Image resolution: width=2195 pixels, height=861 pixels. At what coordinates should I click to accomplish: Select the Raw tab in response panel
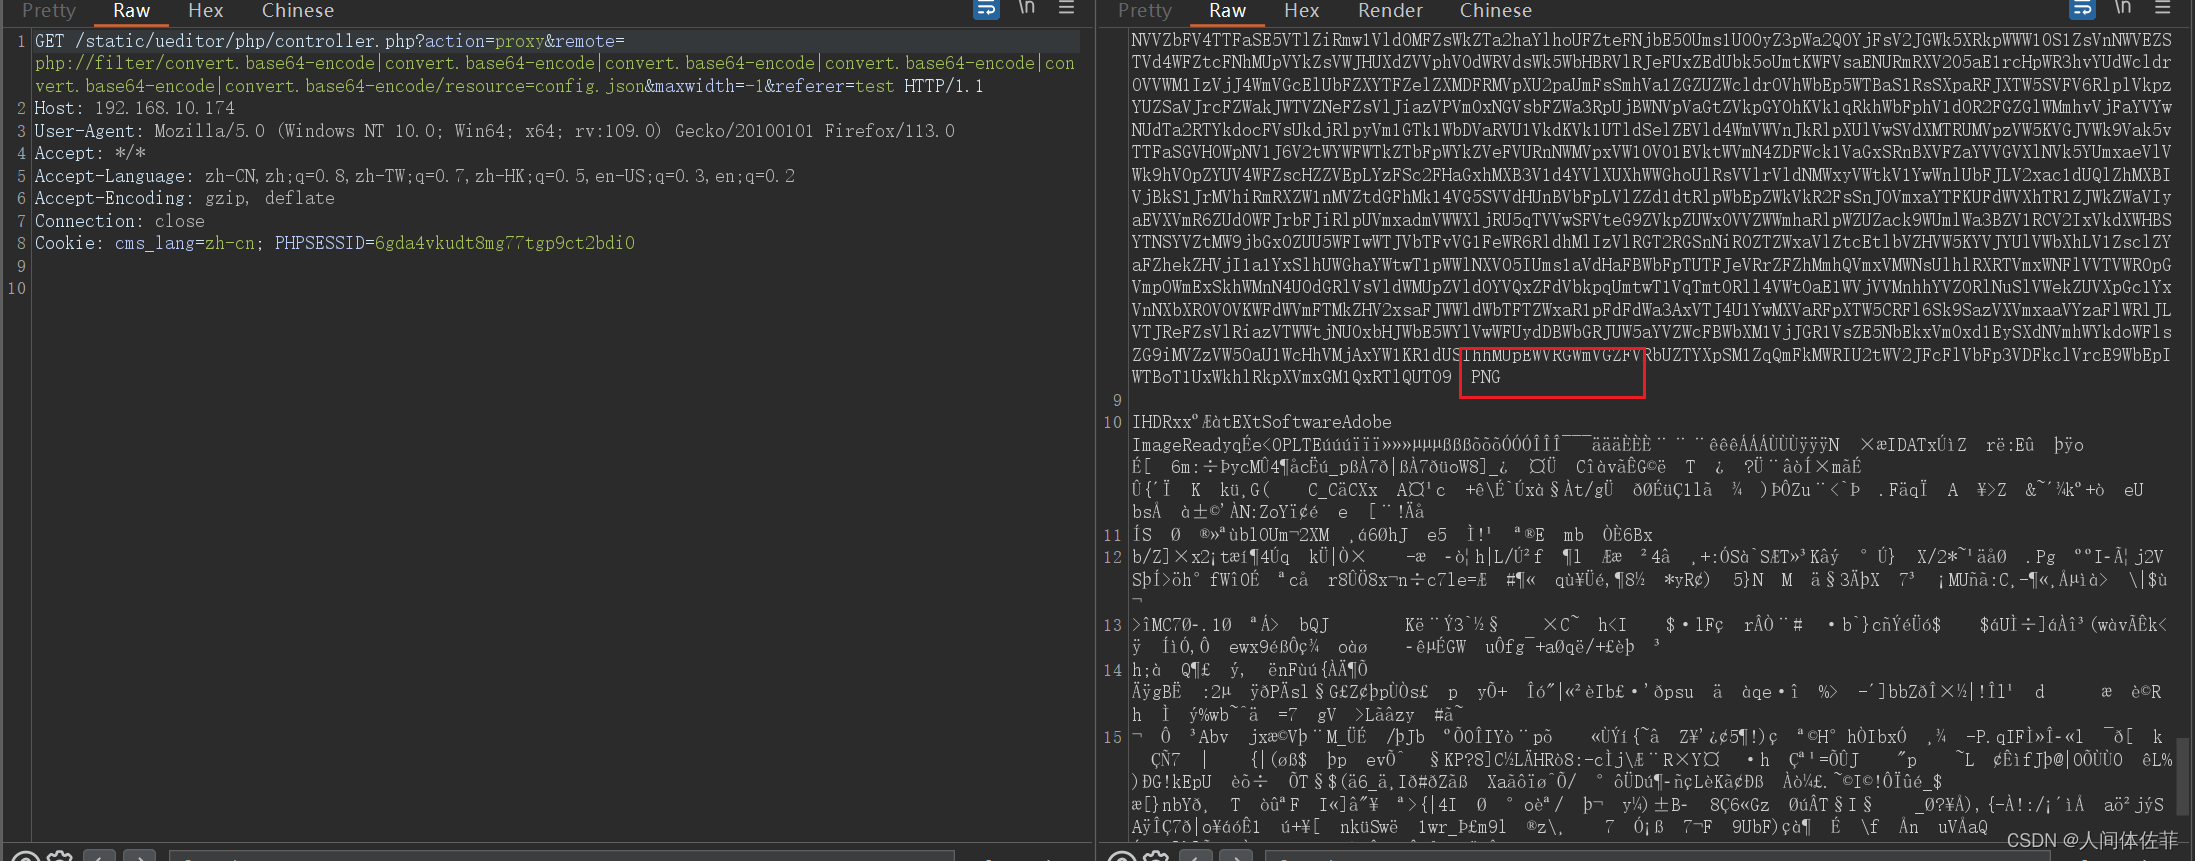(1227, 11)
